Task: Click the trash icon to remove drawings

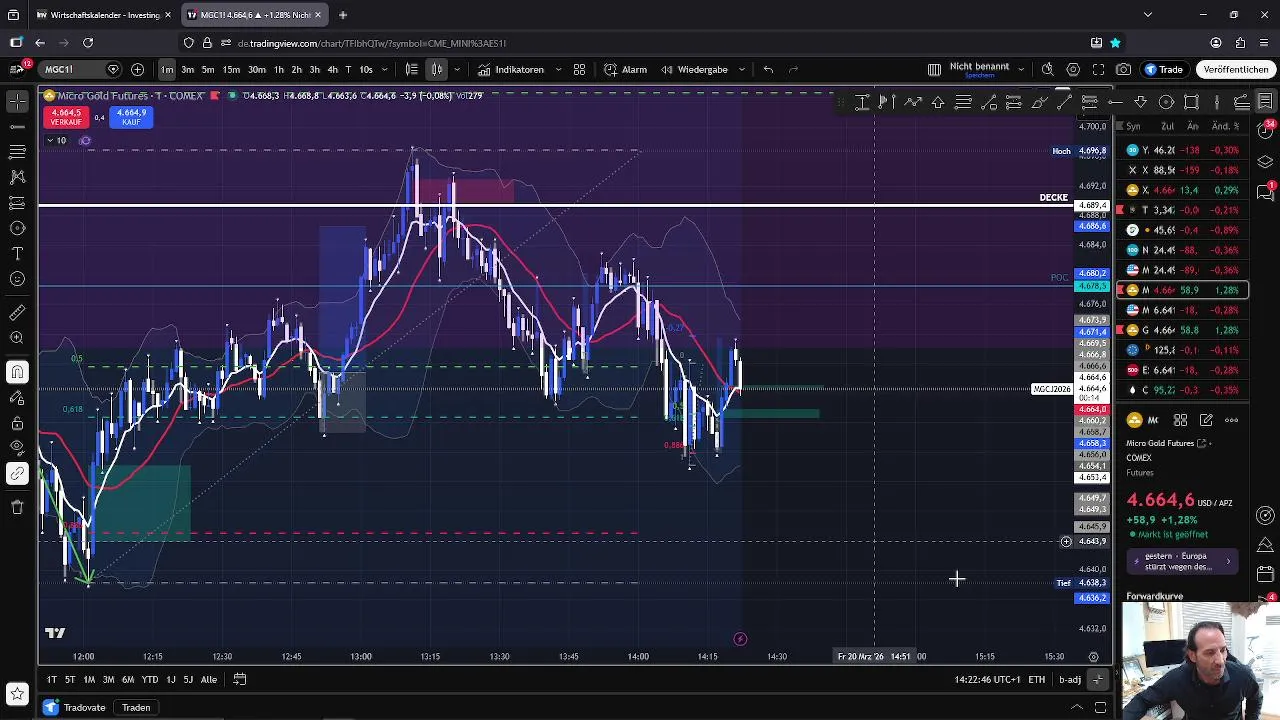Action: (17, 507)
